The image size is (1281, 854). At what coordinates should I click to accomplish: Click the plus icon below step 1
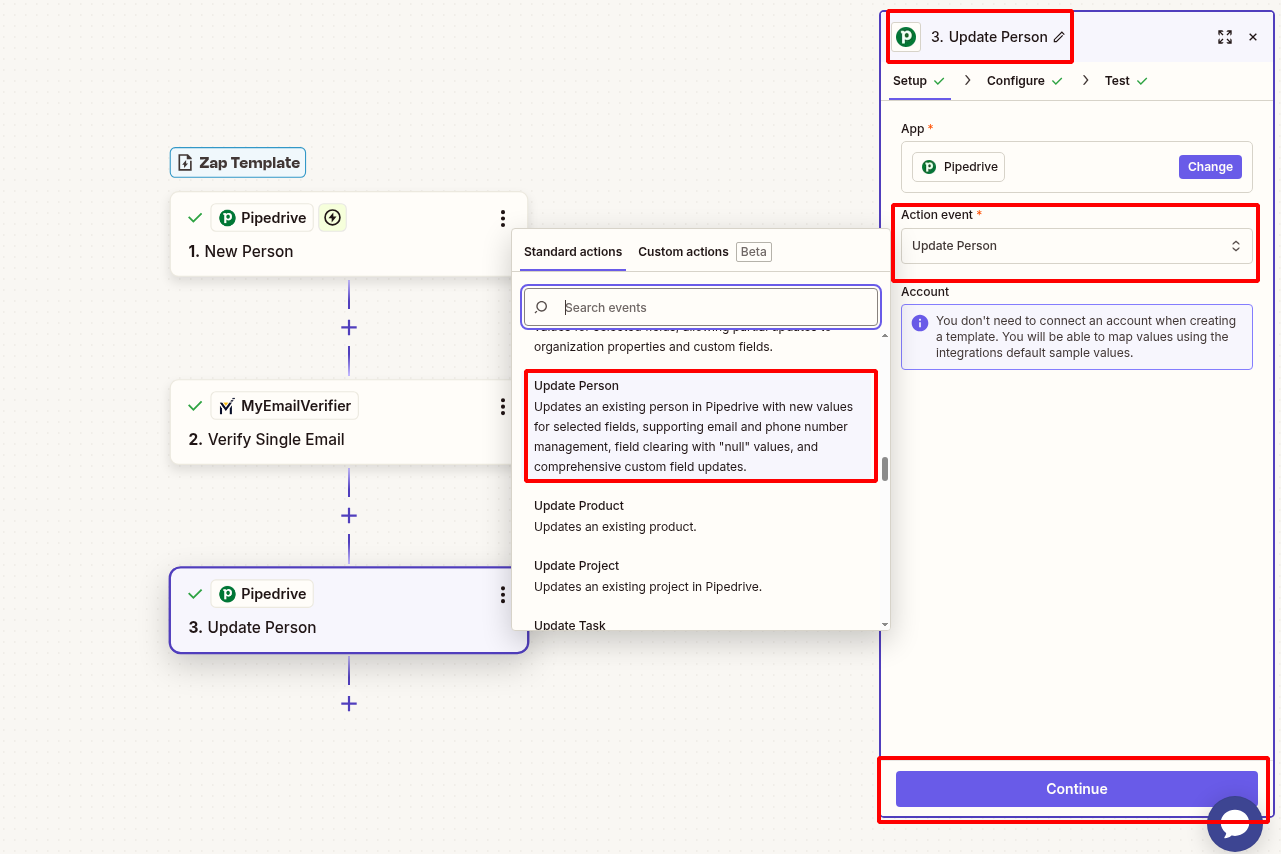click(x=348, y=327)
